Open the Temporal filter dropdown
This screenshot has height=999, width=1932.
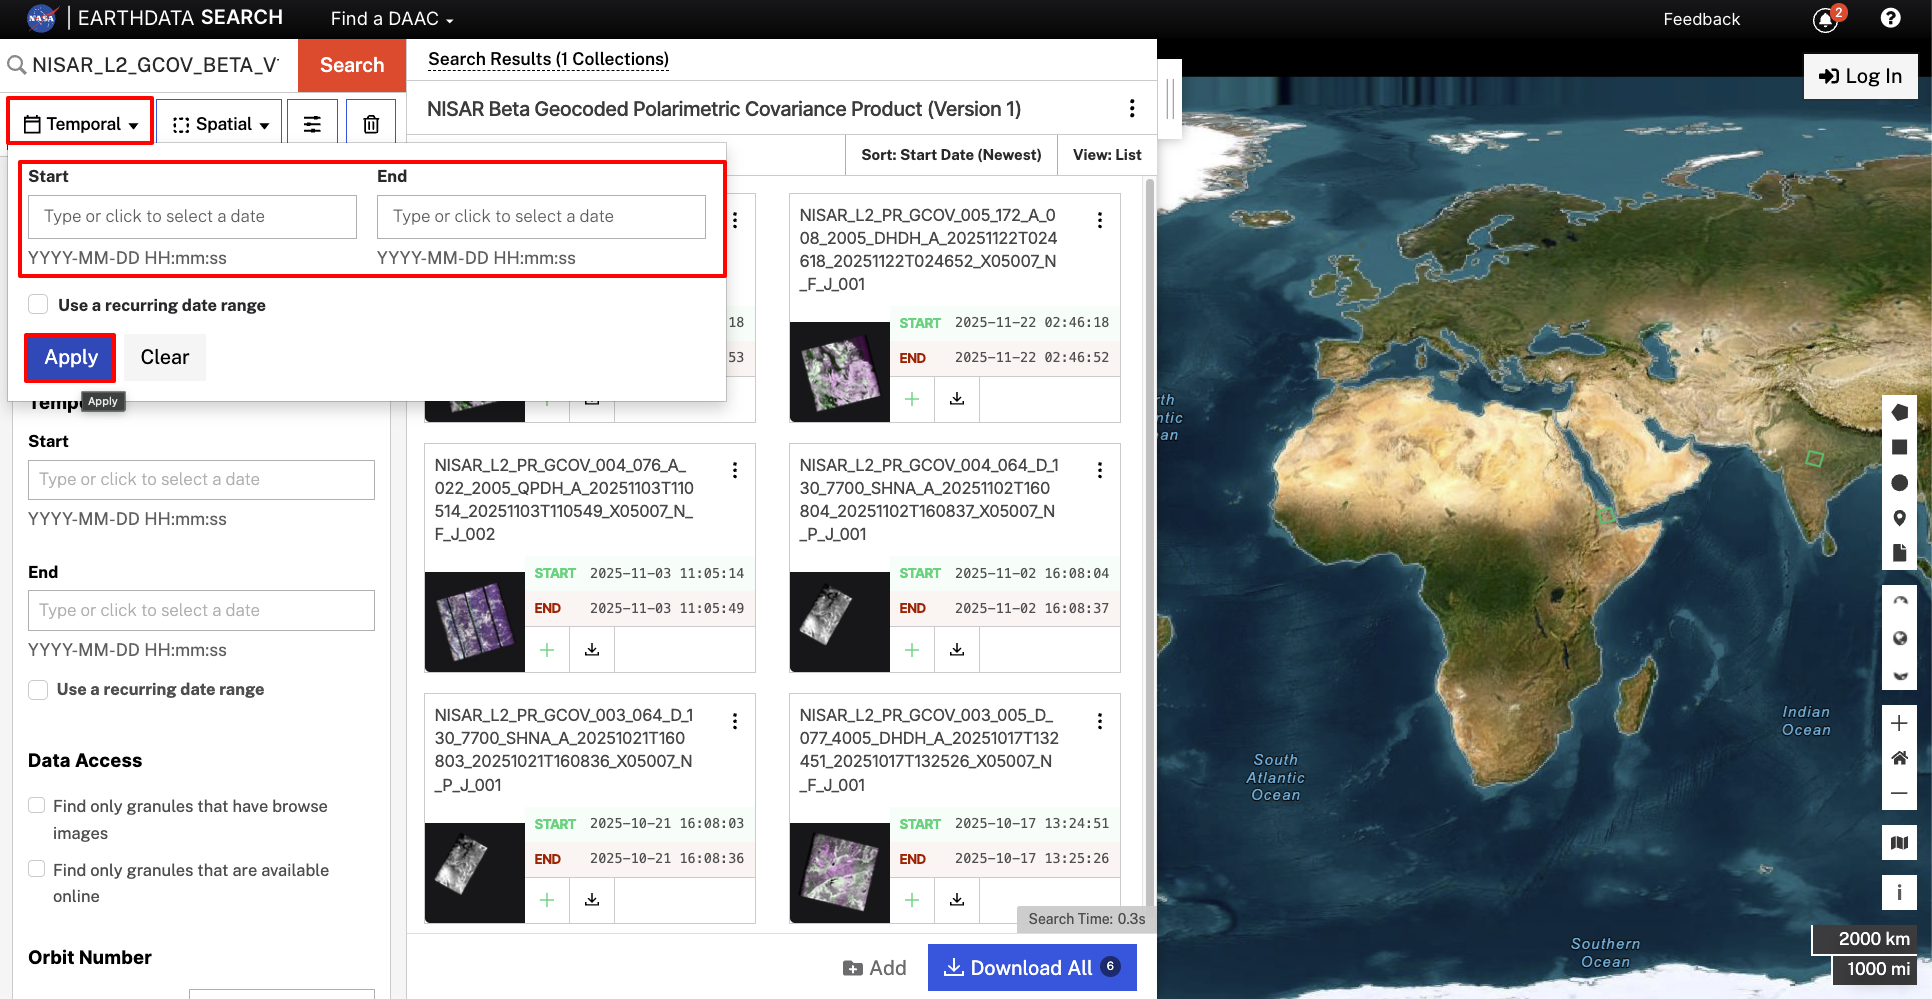[x=79, y=122]
